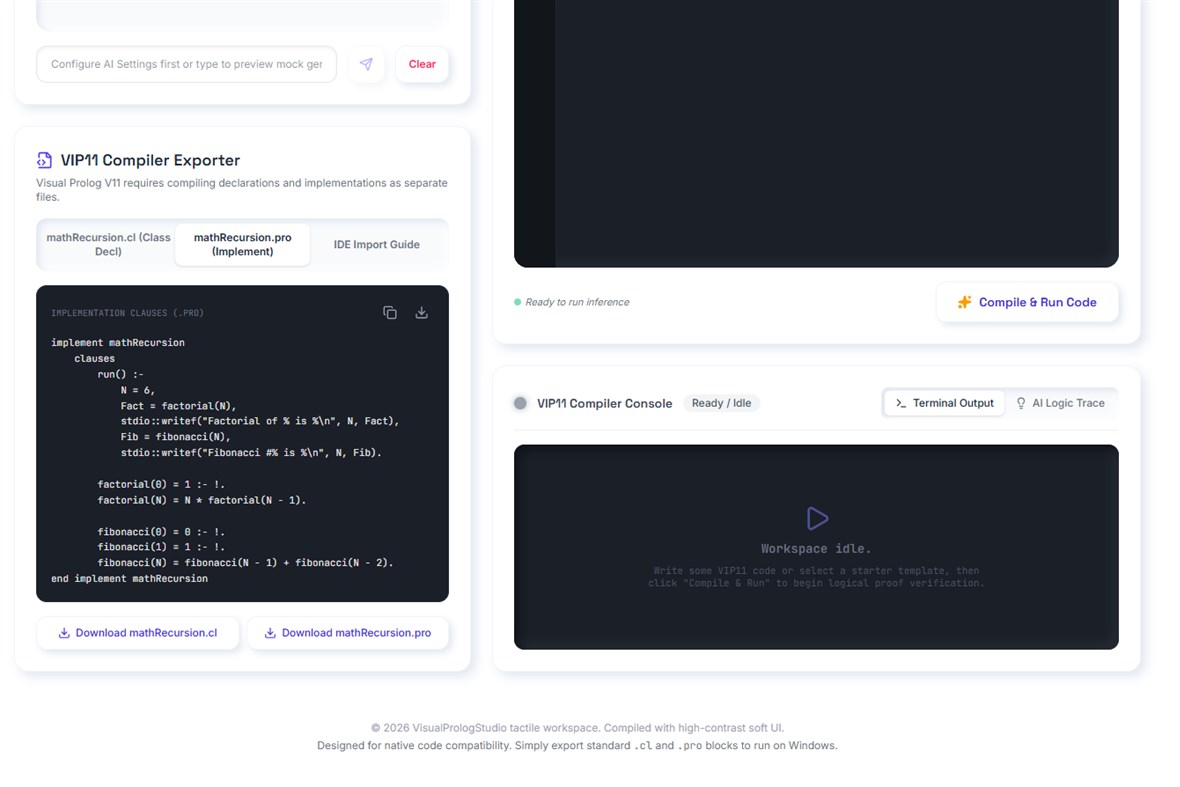Click the download icon in mathRecursion.pro button
1180x787 pixels.
point(270,633)
